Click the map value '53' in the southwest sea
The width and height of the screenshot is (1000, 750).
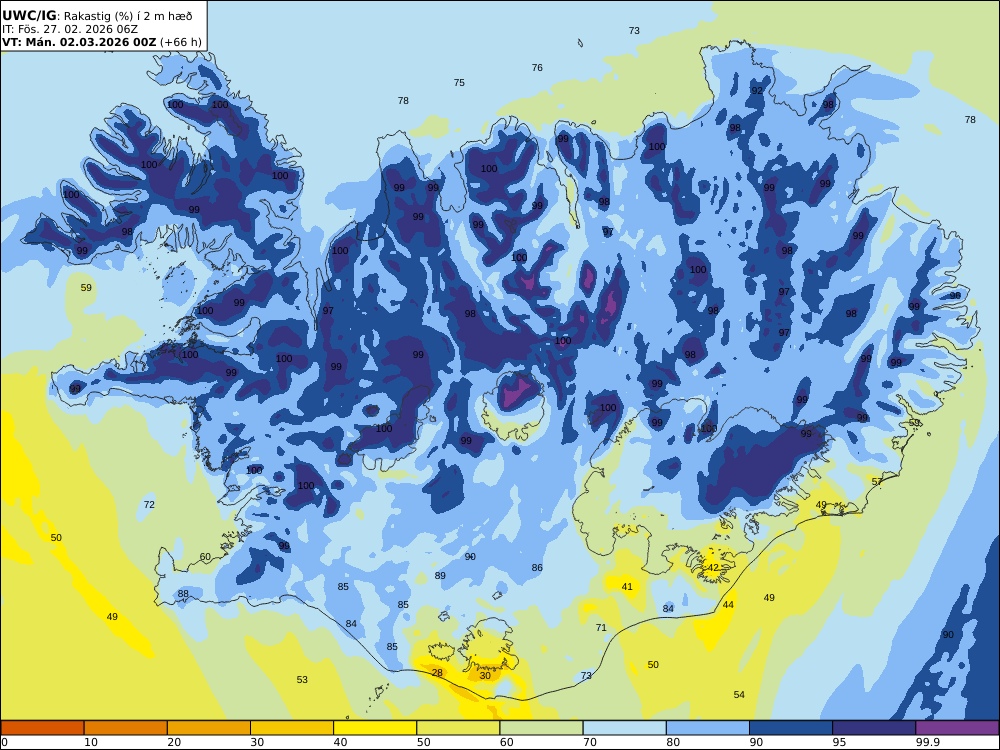[x=302, y=680]
